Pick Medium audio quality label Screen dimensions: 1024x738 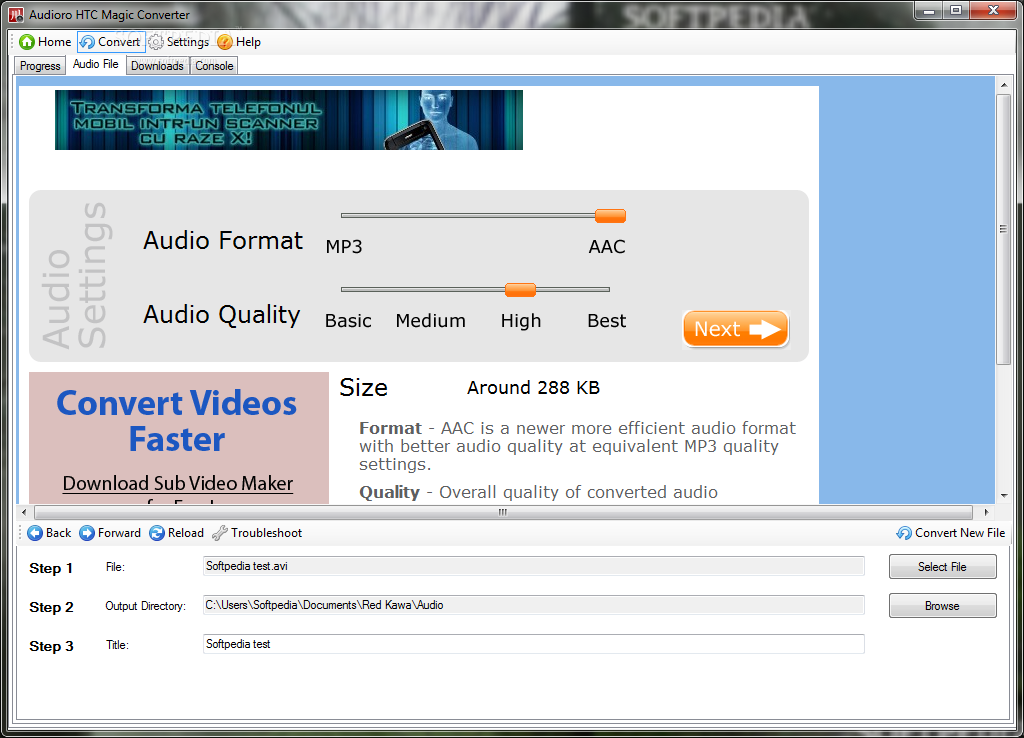coord(430,321)
